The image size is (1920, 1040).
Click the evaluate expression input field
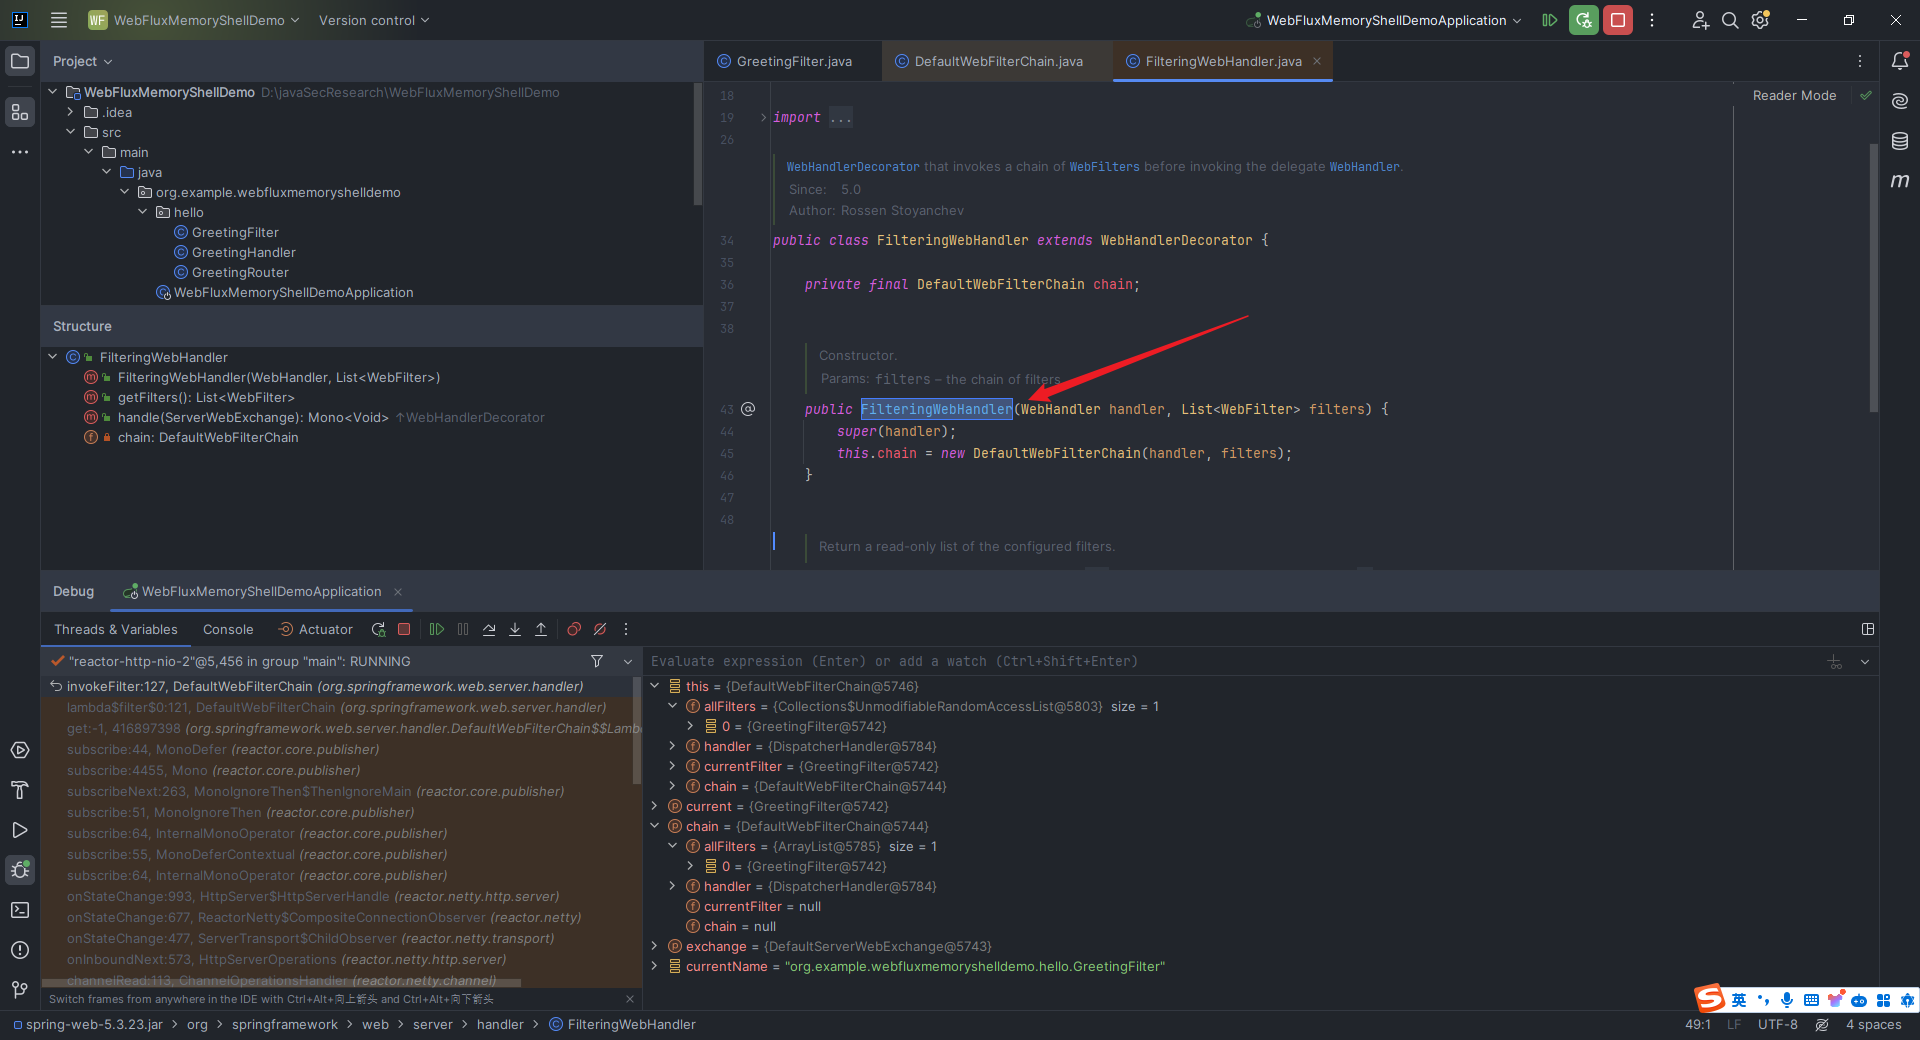coord(1230,661)
